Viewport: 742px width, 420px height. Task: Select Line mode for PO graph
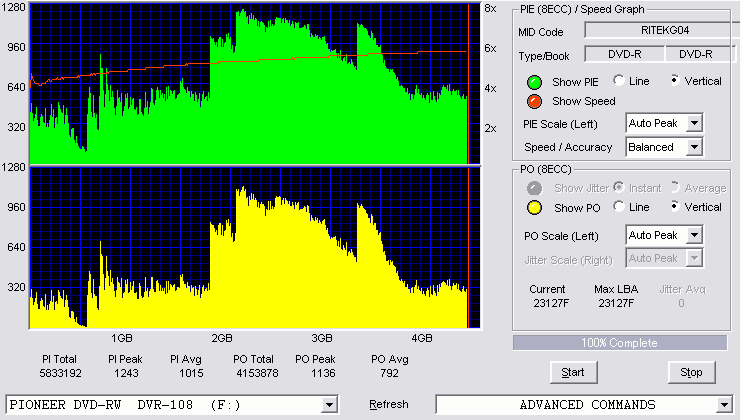tap(618, 206)
